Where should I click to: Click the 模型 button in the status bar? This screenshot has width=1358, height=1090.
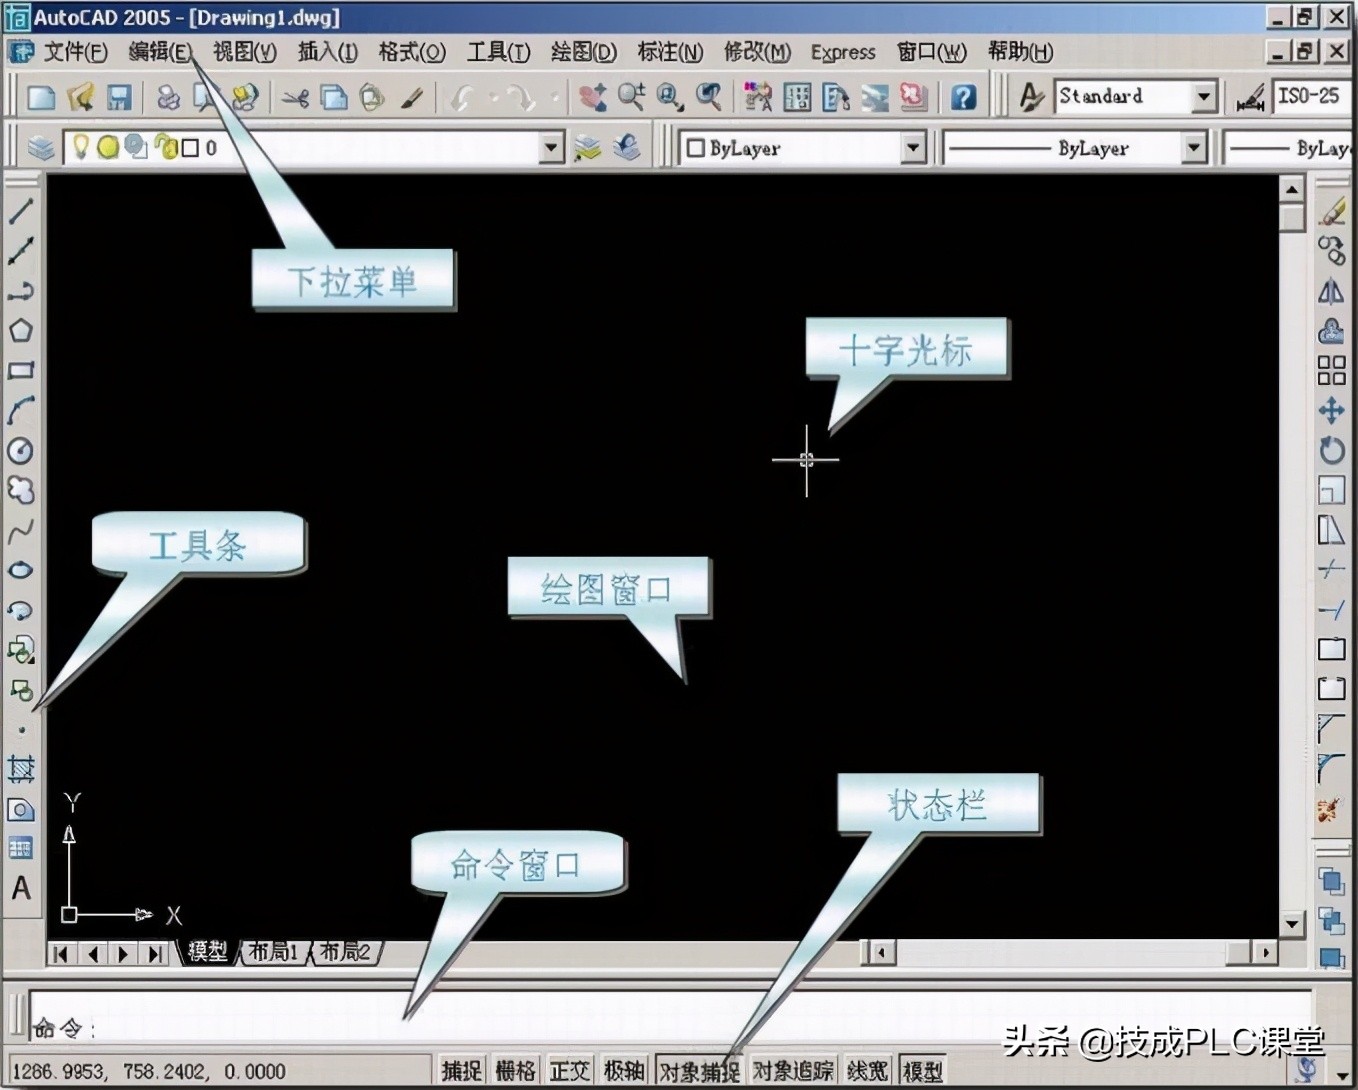(x=922, y=1070)
